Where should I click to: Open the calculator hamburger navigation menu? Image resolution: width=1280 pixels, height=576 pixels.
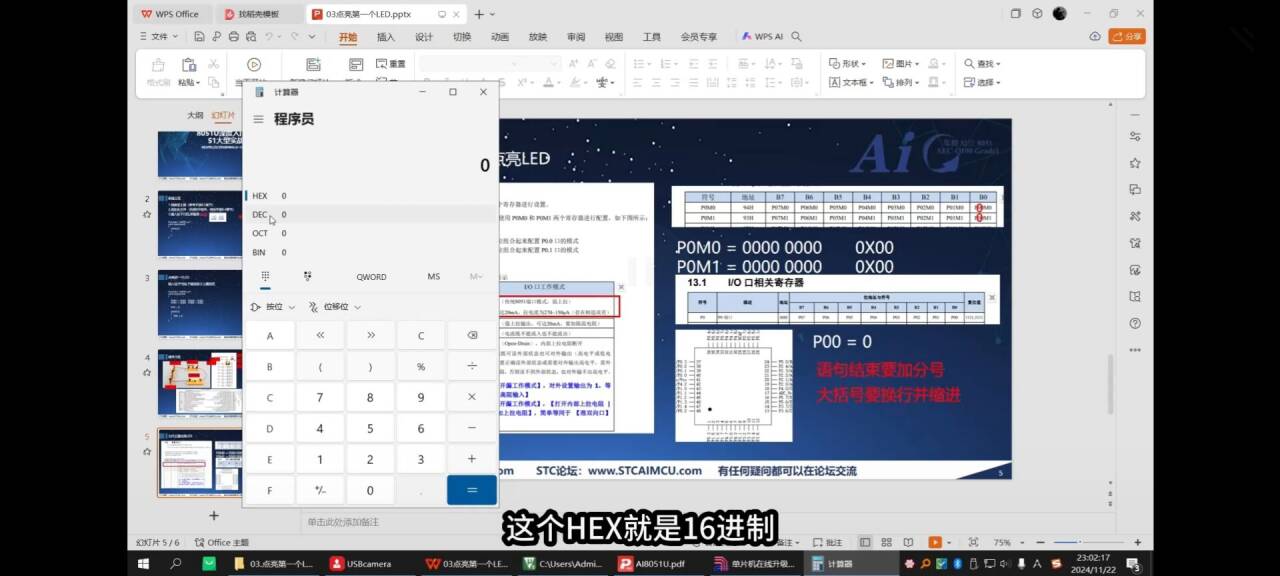pos(258,119)
